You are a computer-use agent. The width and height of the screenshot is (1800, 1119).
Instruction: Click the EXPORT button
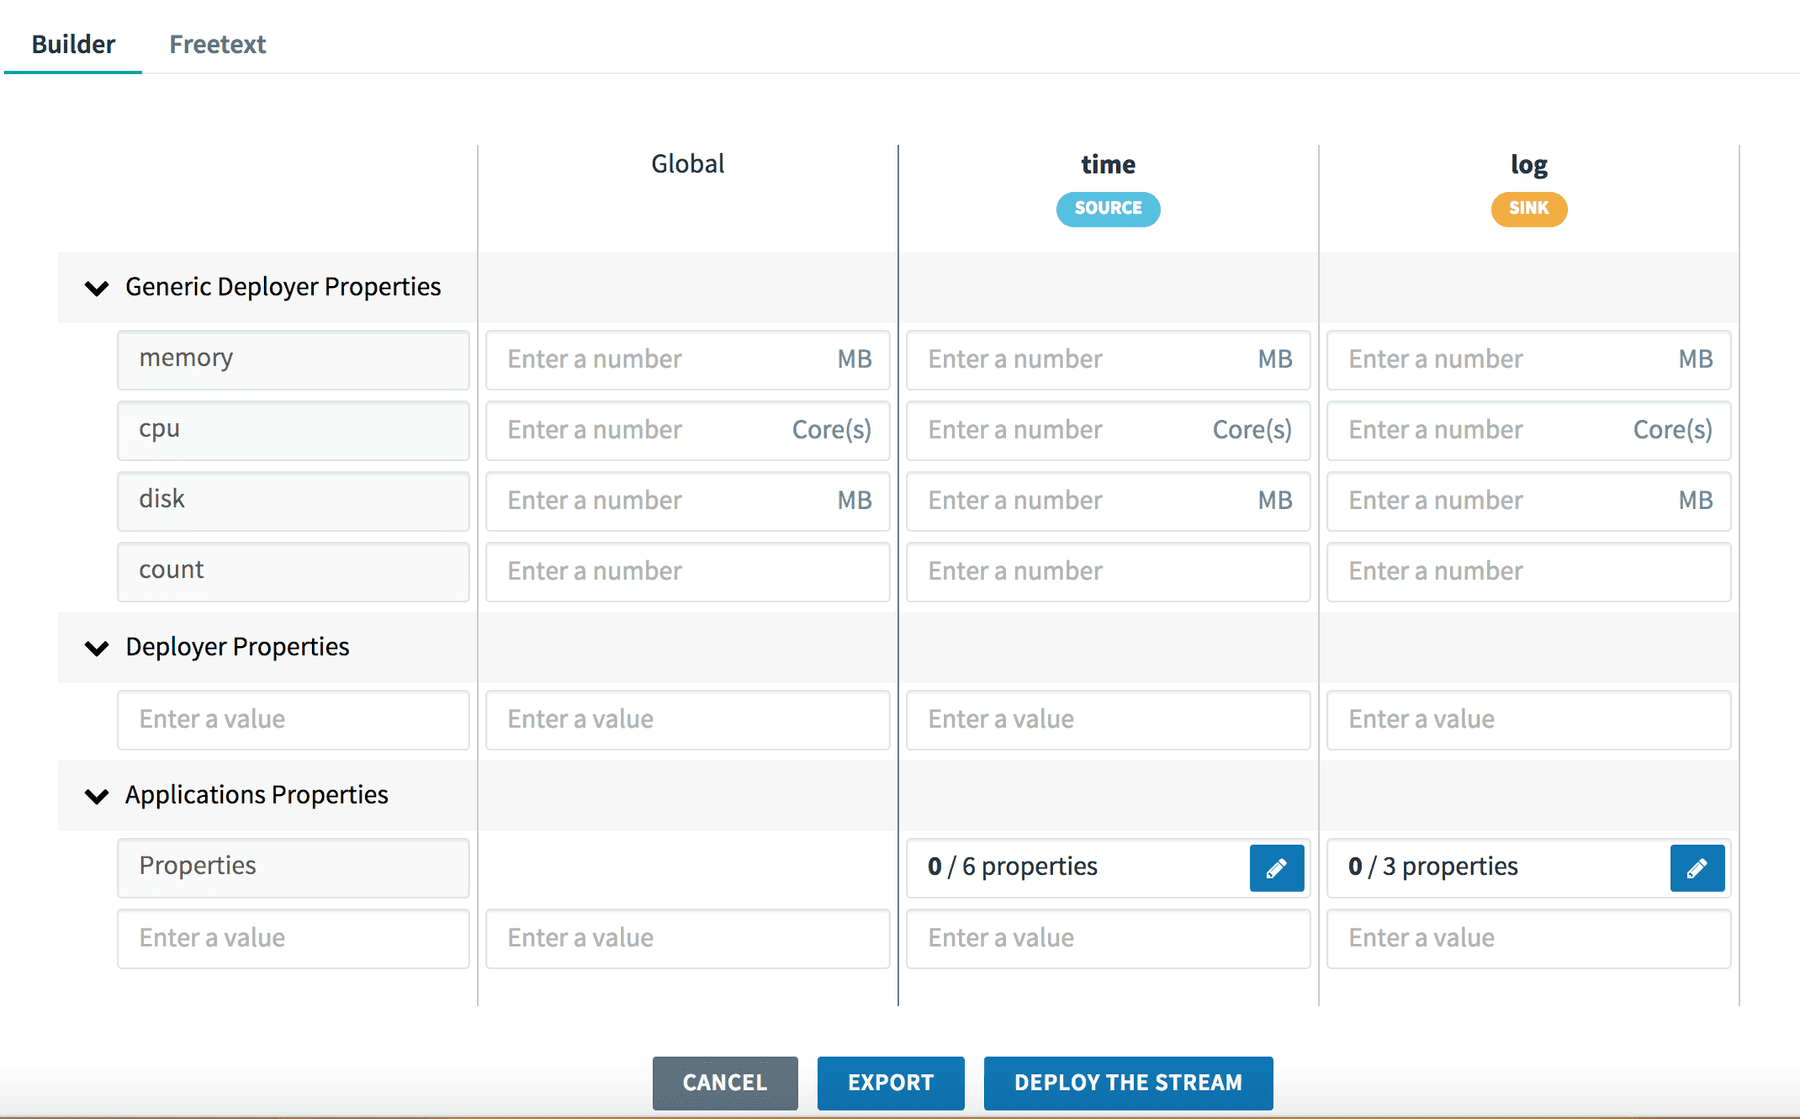(x=890, y=1082)
